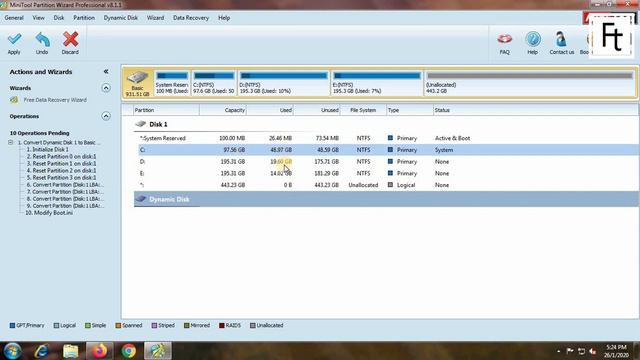Click the Simple legend swatch
Screen dimensions: 640x360
pos(87,325)
